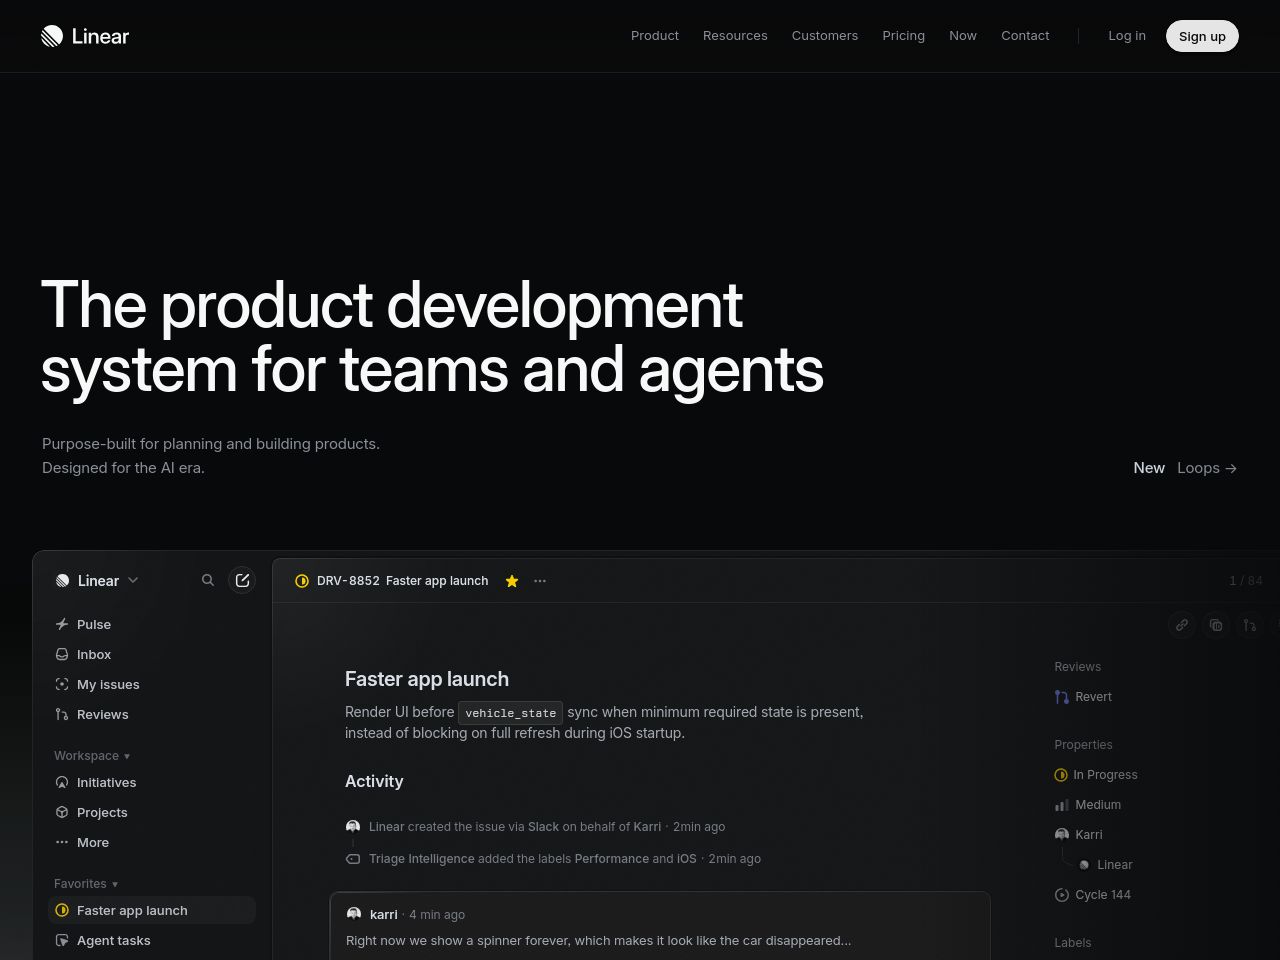Image resolution: width=1280 pixels, height=960 pixels.
Task: Copy the issue link with the chain icon
Action: click(1182, 625)
